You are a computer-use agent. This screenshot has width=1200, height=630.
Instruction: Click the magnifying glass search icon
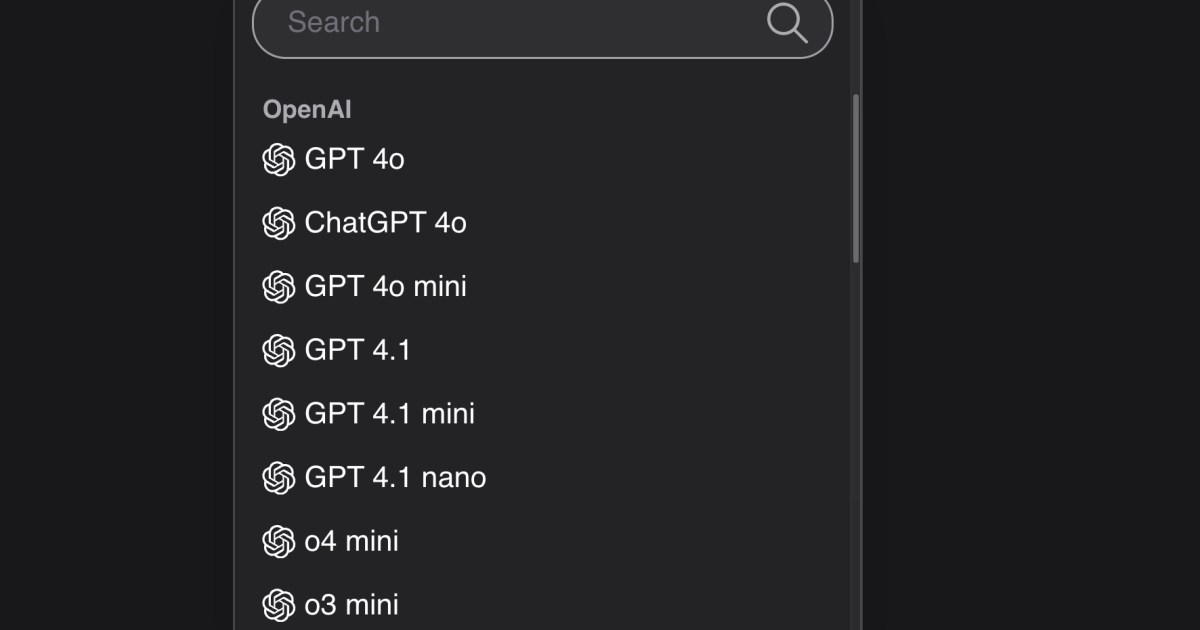pyautogui.click(x=787, y=23)
